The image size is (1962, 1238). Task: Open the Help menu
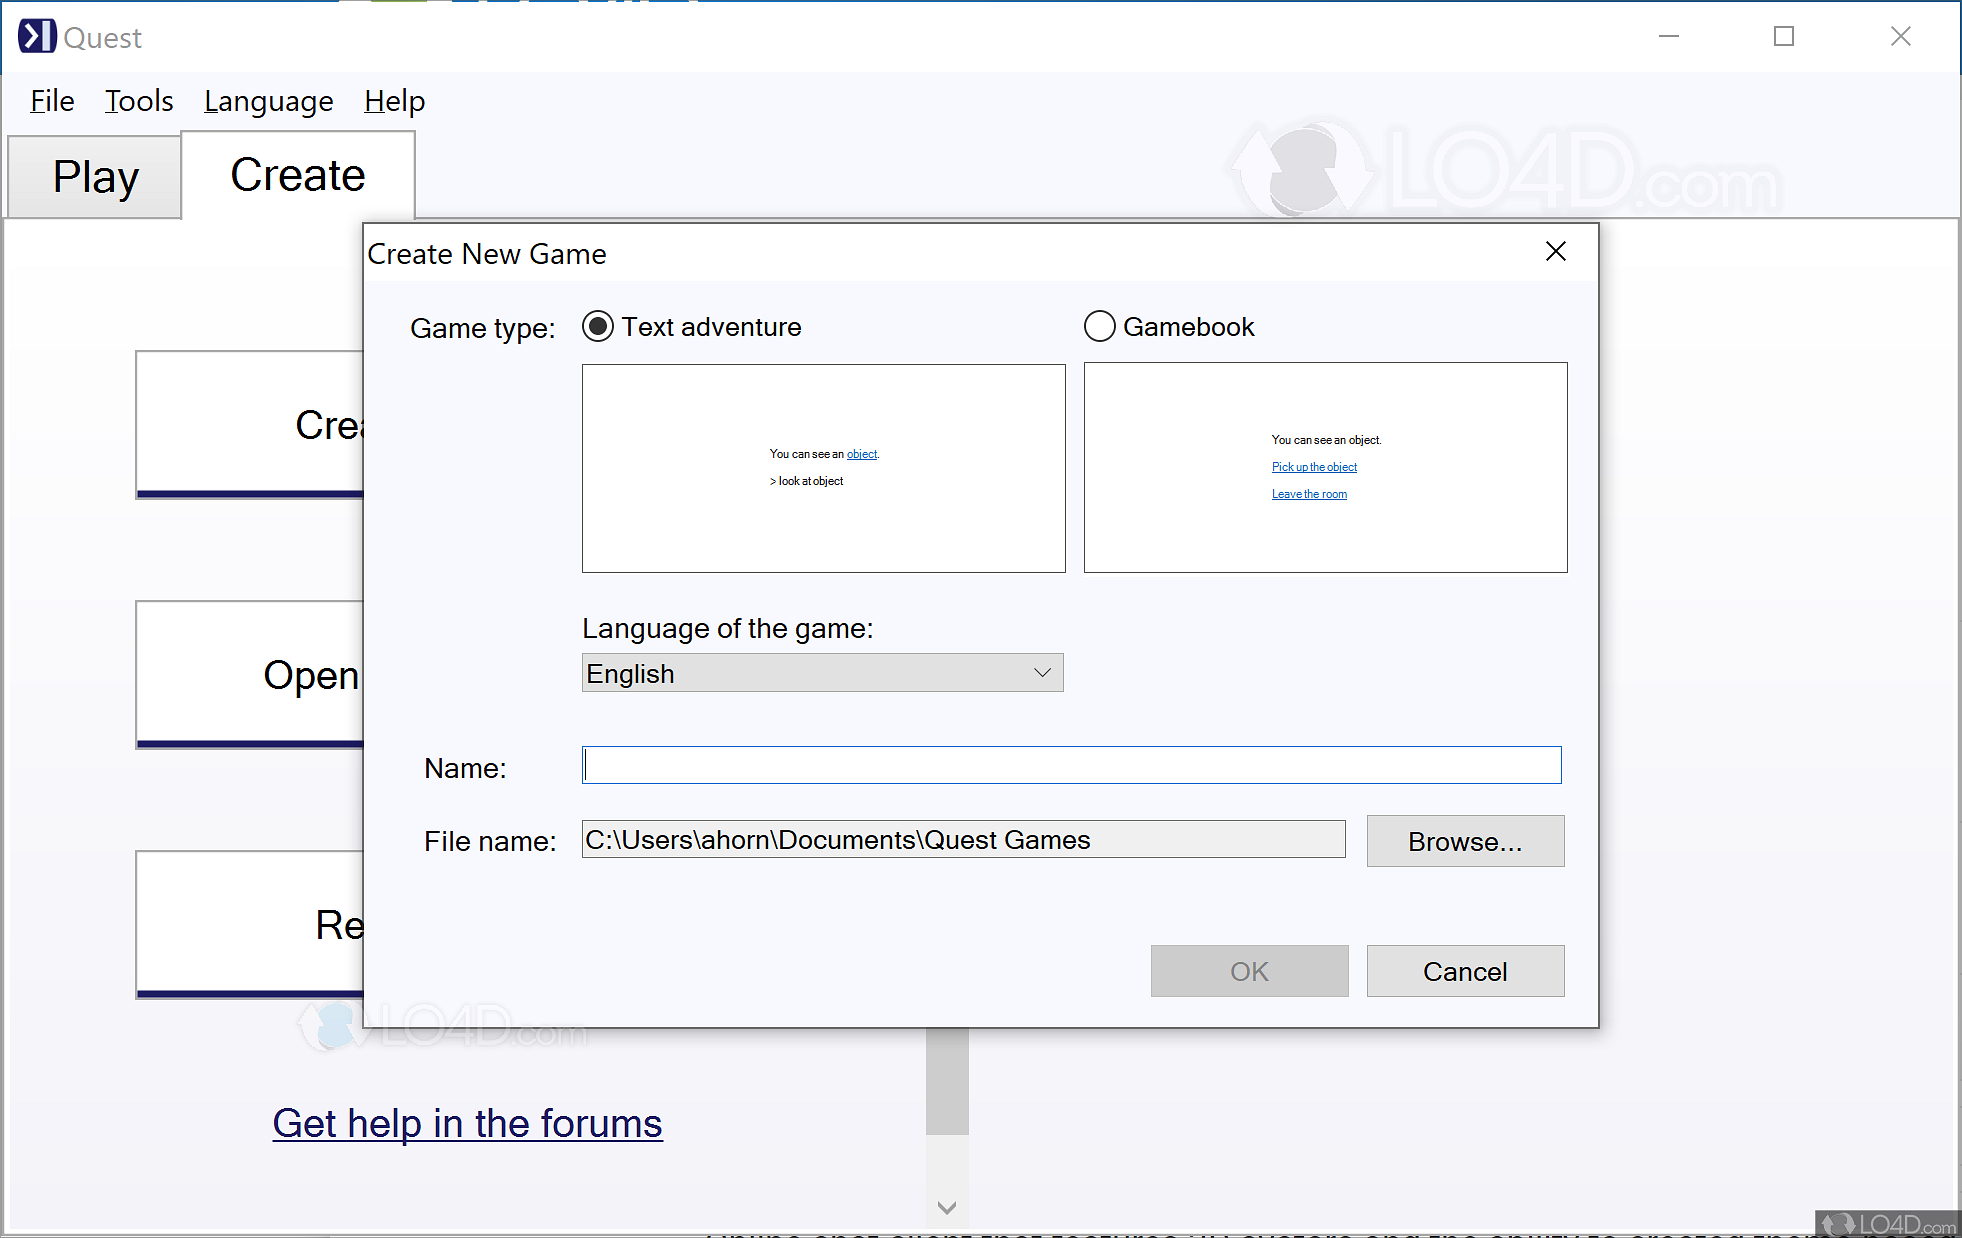click(x=394, y=101)
